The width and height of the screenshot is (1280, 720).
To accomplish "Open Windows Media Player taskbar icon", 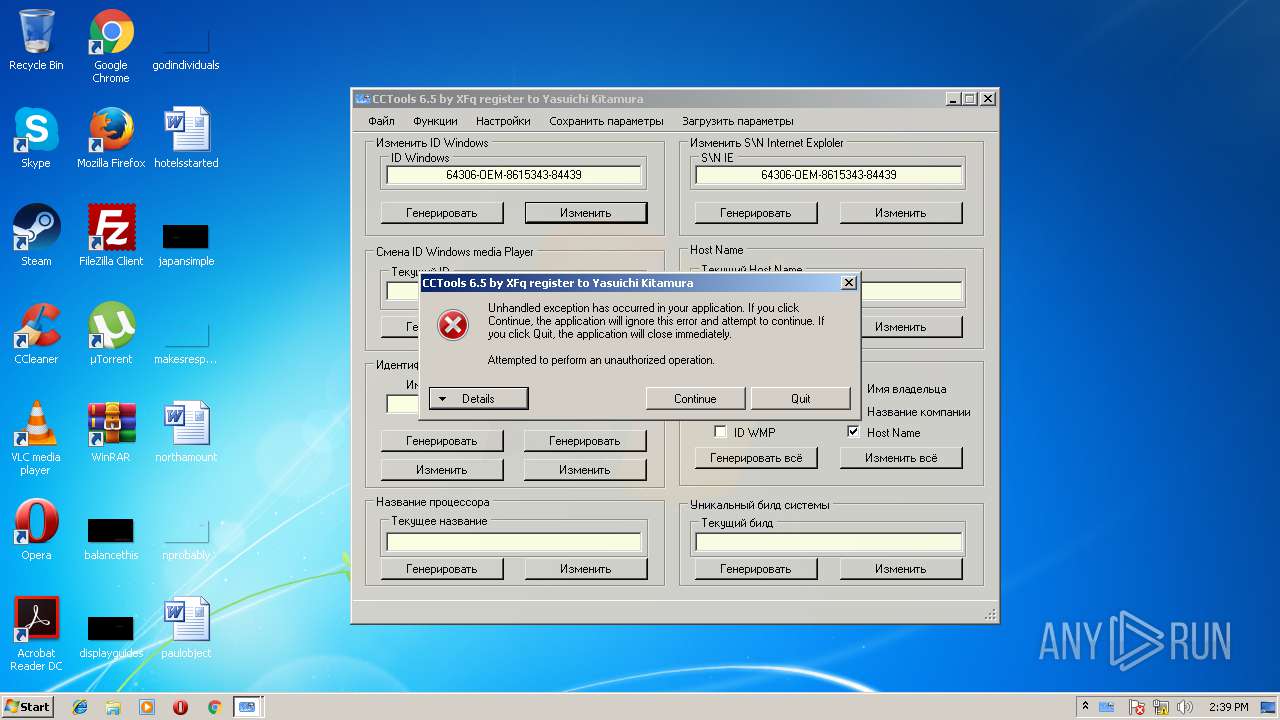I will tap(147, 707).
